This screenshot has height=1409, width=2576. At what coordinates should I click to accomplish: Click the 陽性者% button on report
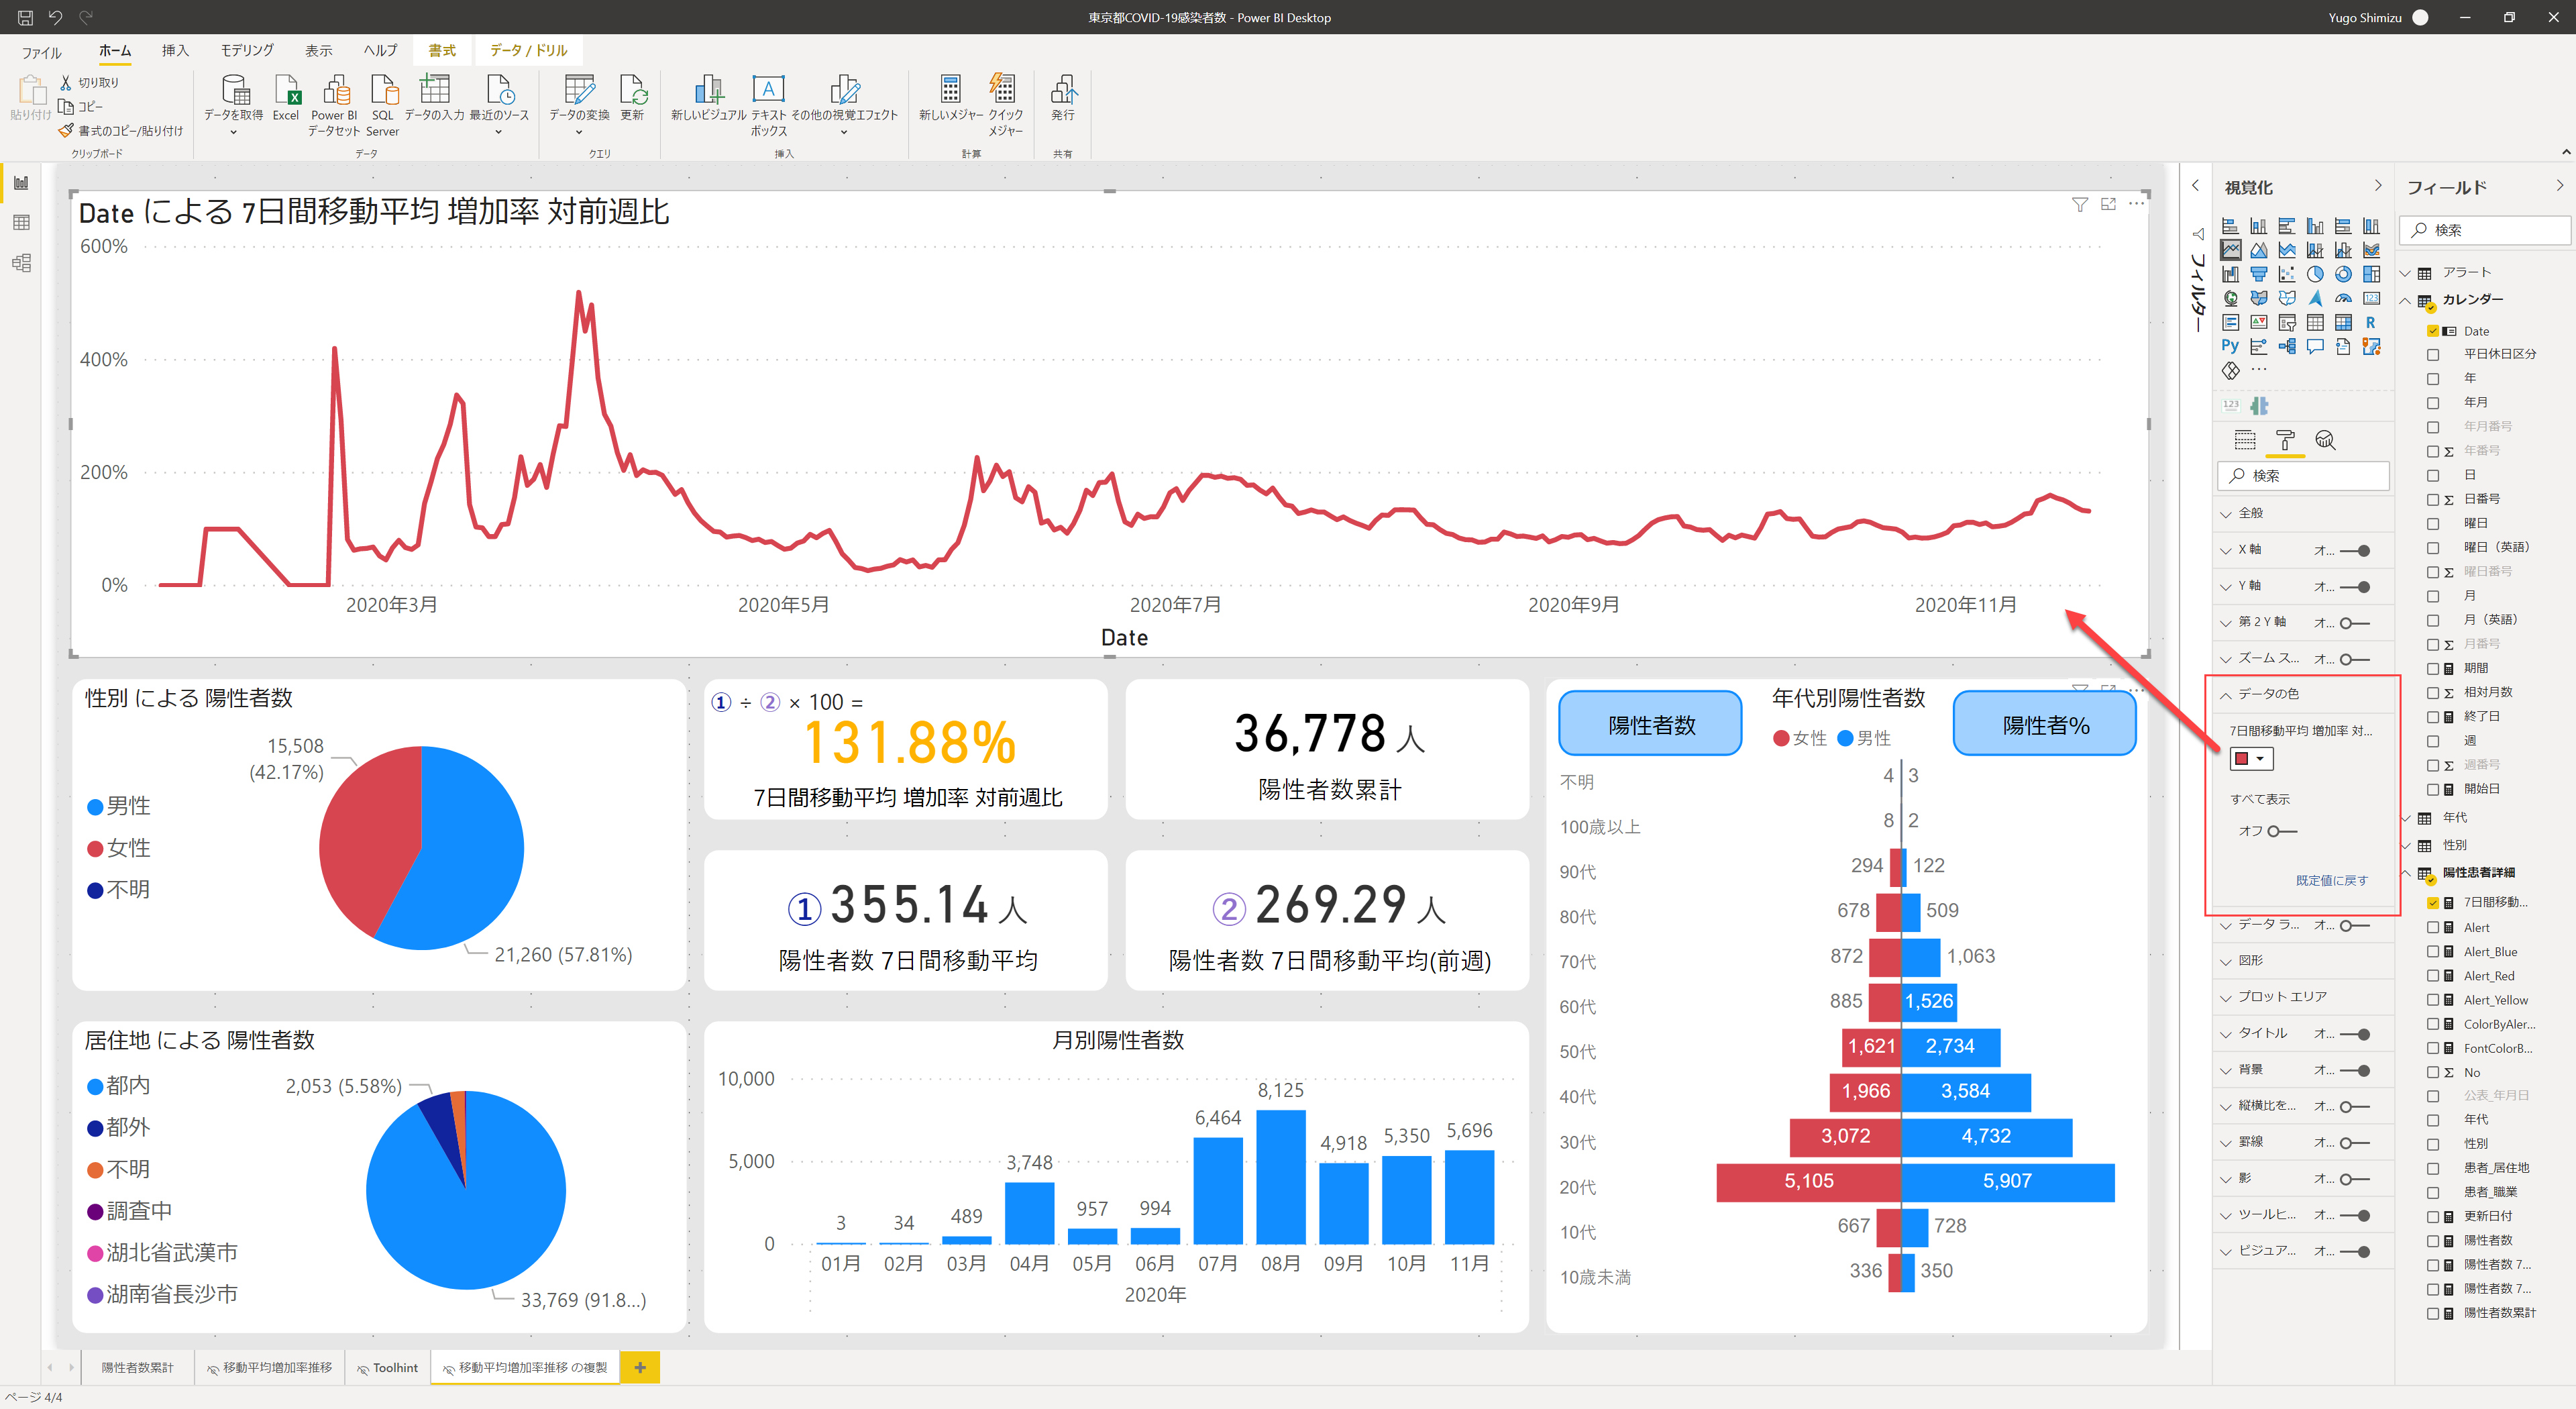pyautogui.click(x=2045, y=724)
